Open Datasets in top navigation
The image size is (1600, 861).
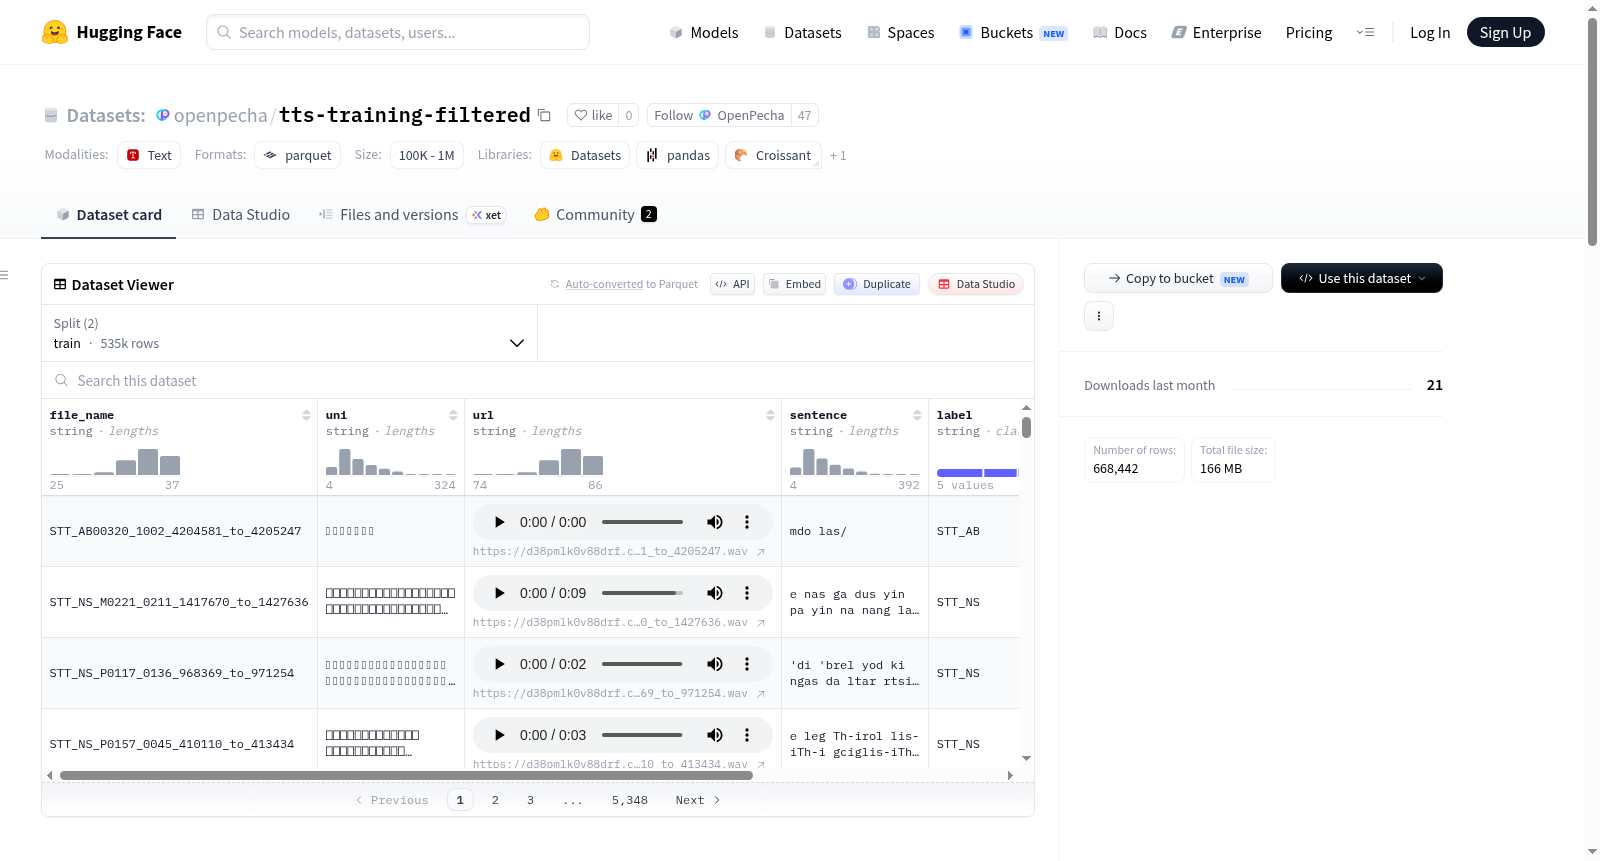click(x=802, y=33)
